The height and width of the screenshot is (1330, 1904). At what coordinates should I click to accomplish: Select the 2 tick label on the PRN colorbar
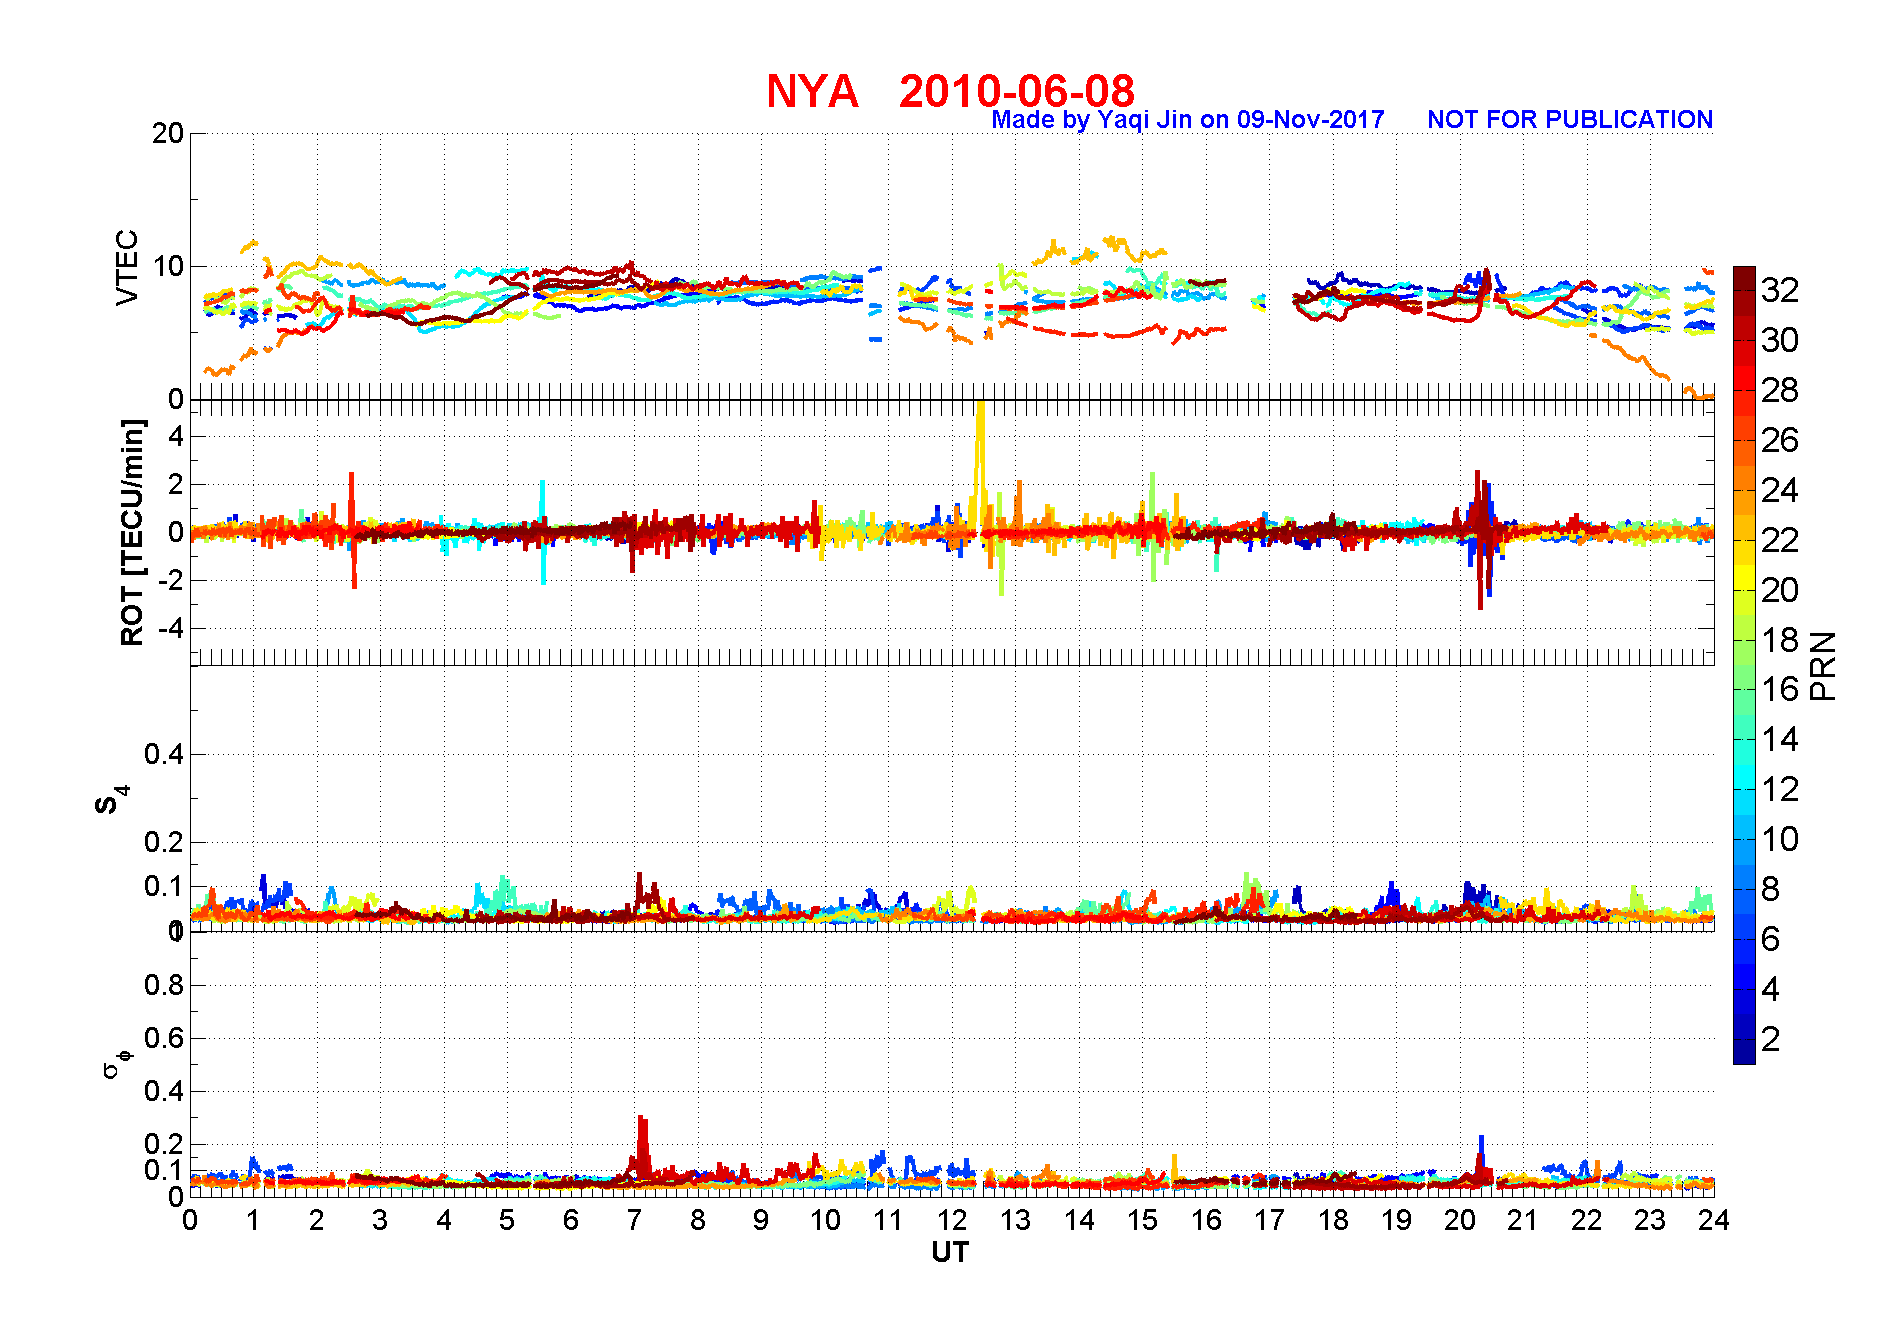pyautogui.click(x=1770, y=1039)
